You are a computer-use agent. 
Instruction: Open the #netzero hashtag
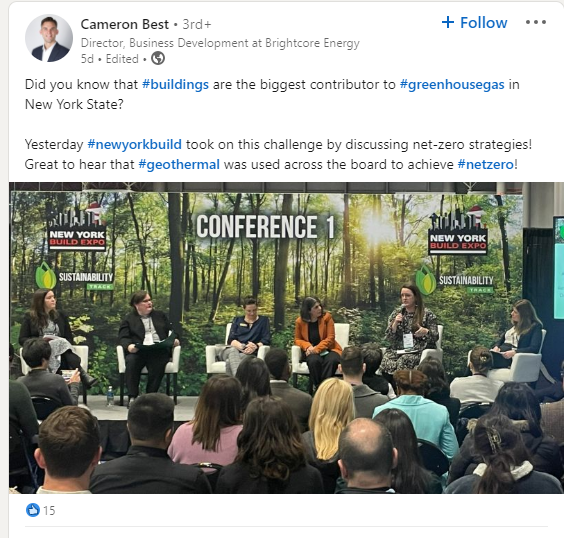point(486,164)
